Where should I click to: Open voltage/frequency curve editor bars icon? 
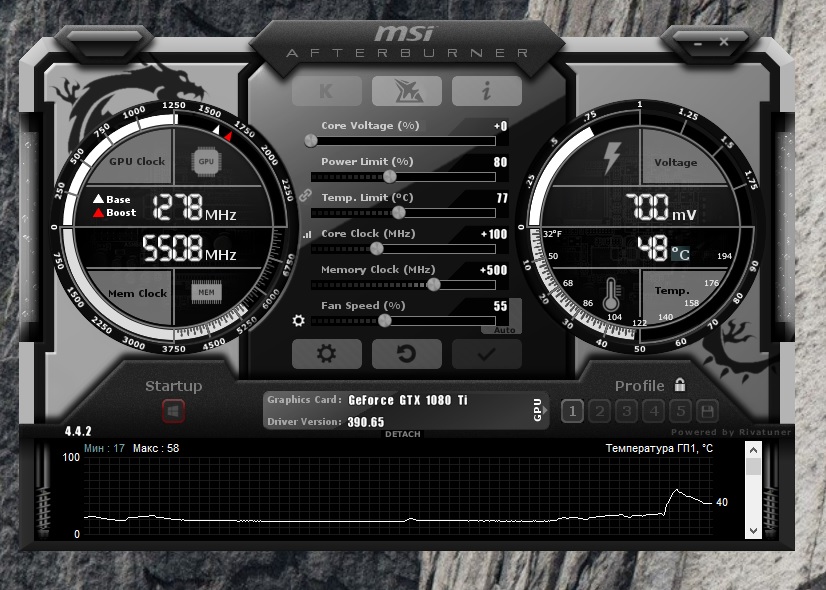tap(307, 234)
